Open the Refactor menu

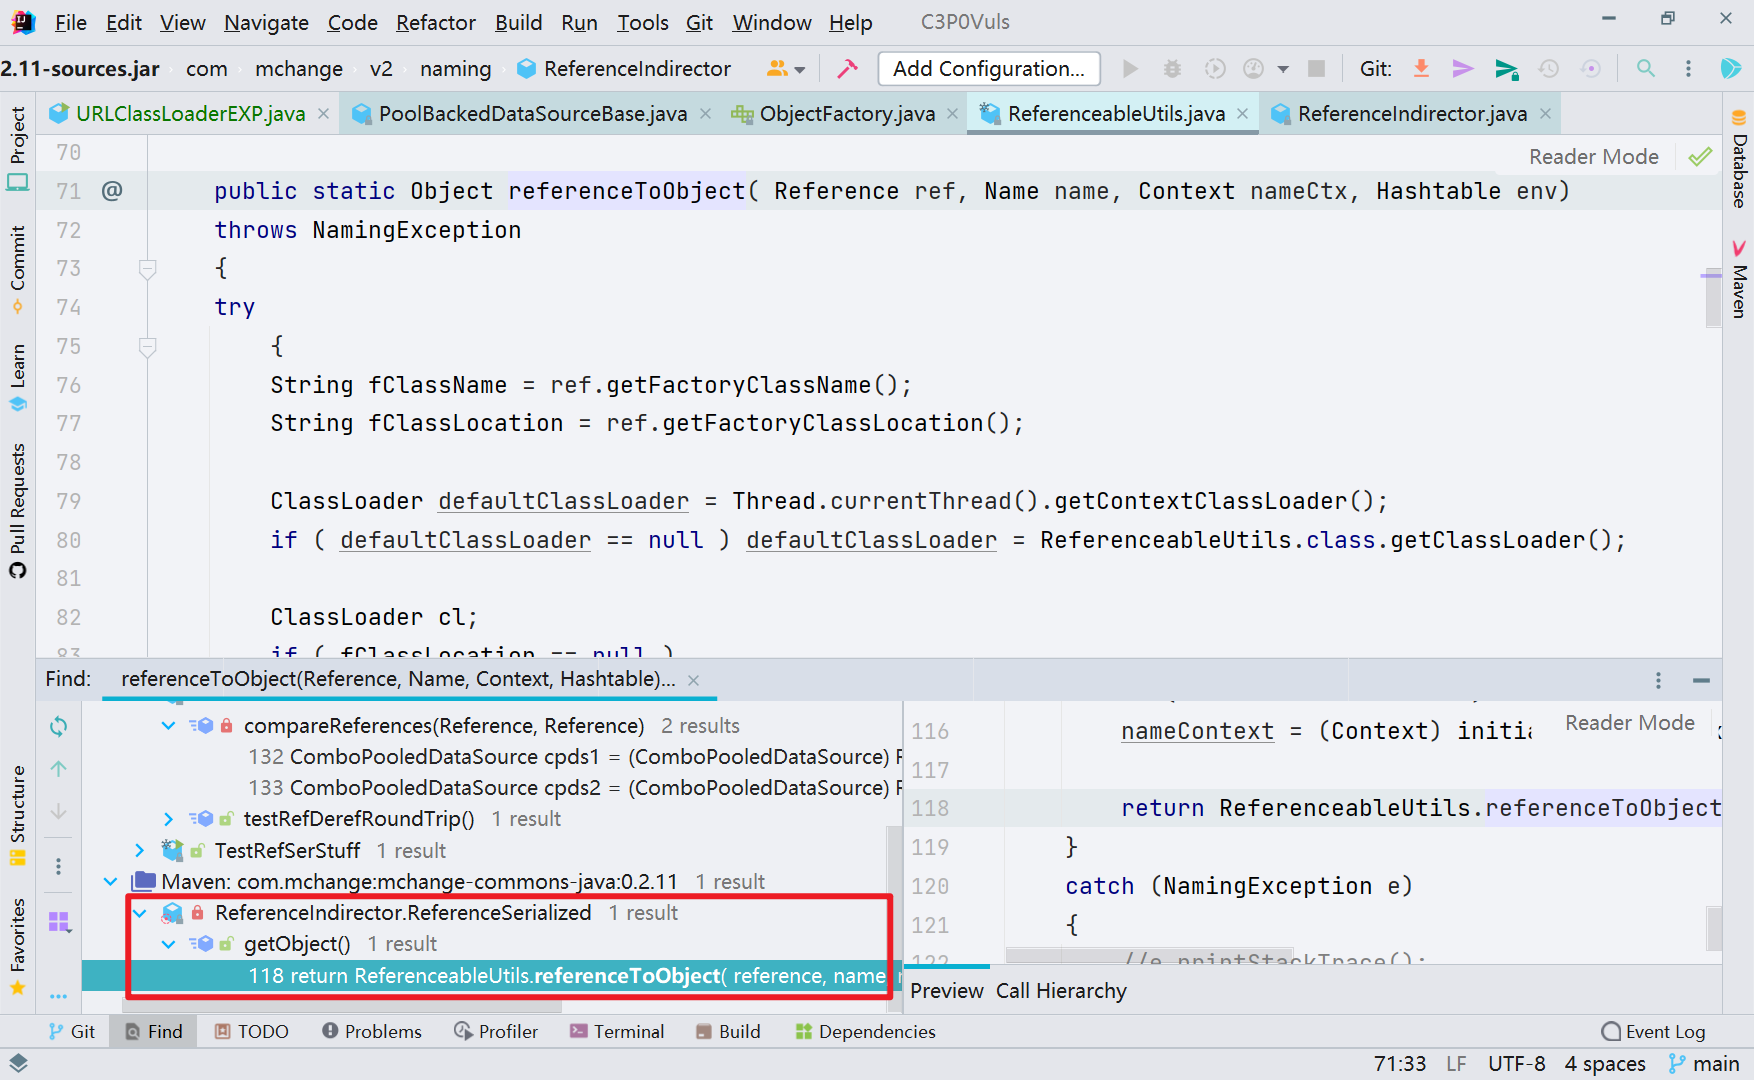point(435,22)
